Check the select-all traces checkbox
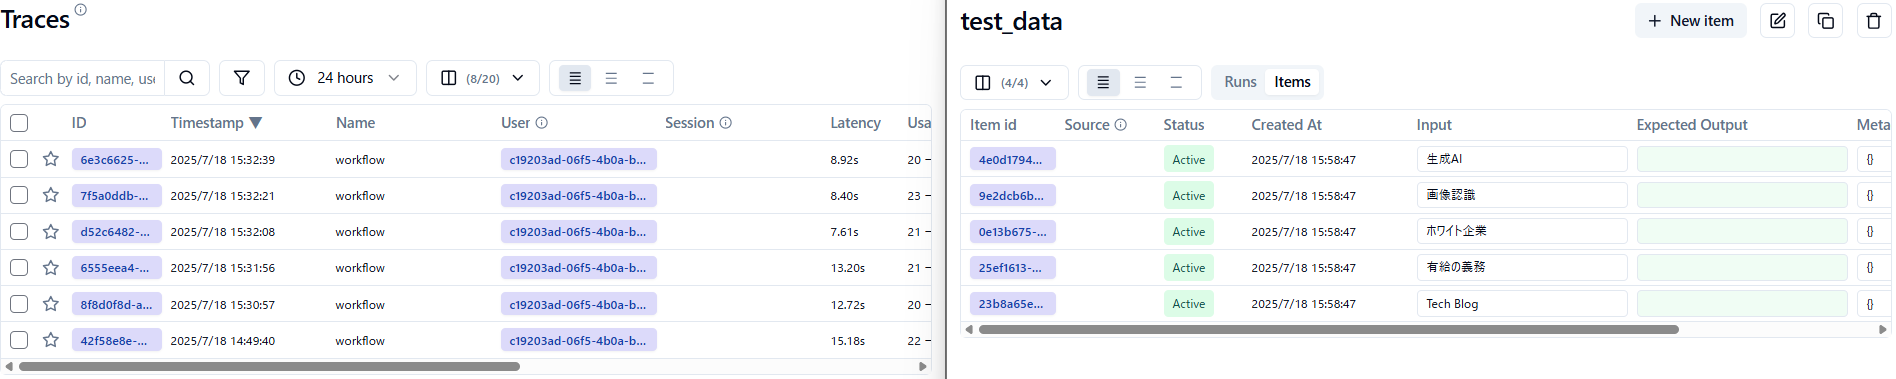 click(x=19, y=123)
